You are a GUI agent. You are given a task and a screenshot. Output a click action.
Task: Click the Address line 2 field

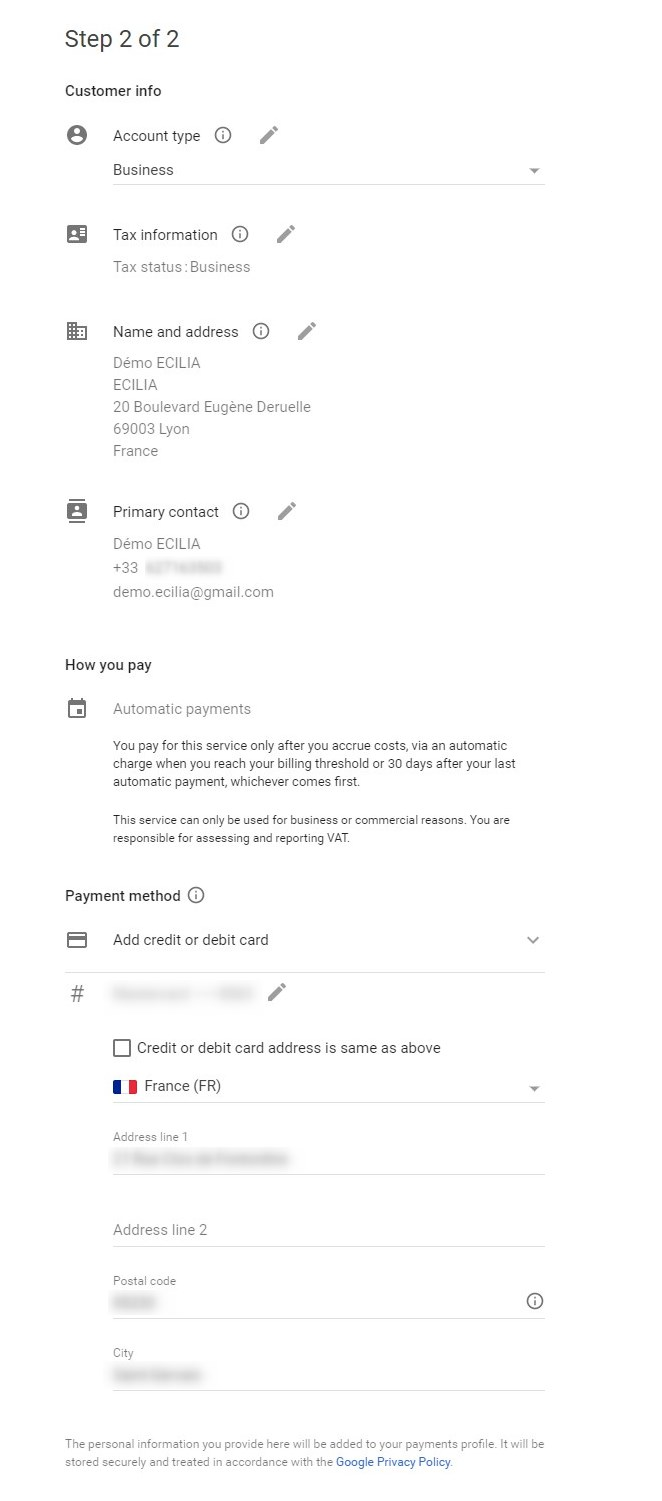point(328,1230)
